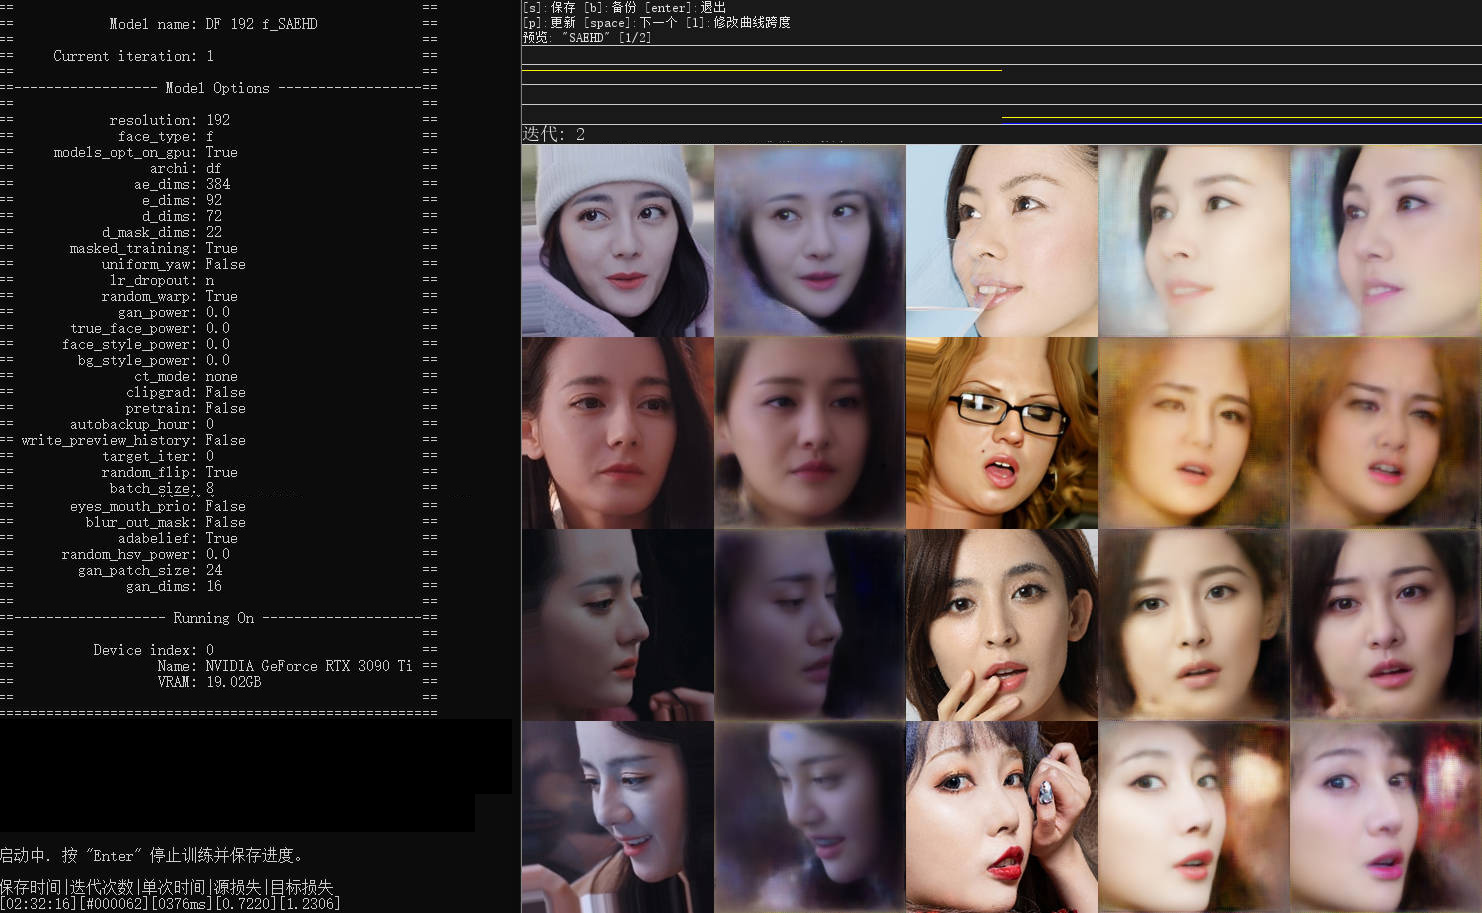Click the '[#000062]' iteration count value

pyautogui.click(x=112, y=904)
